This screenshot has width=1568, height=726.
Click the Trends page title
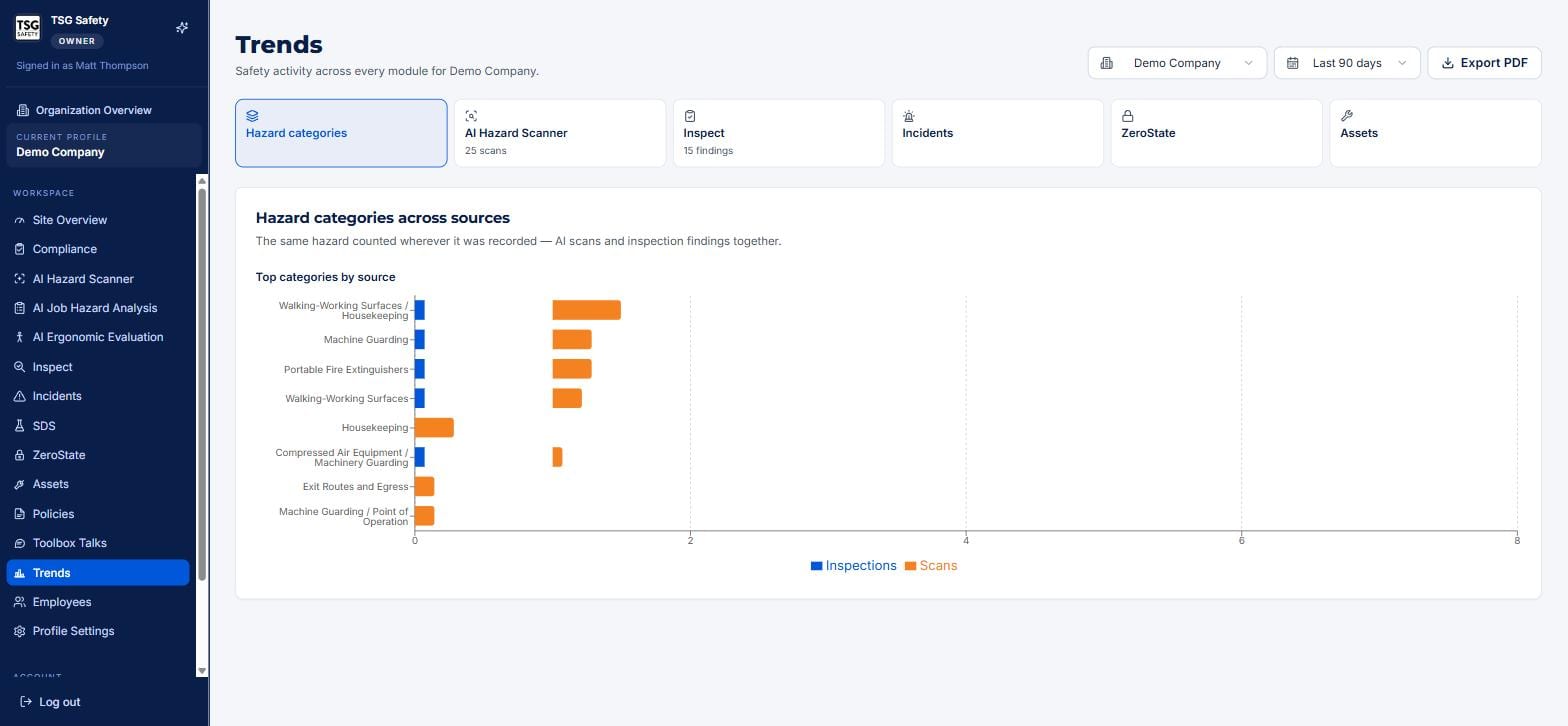point(279,45)
